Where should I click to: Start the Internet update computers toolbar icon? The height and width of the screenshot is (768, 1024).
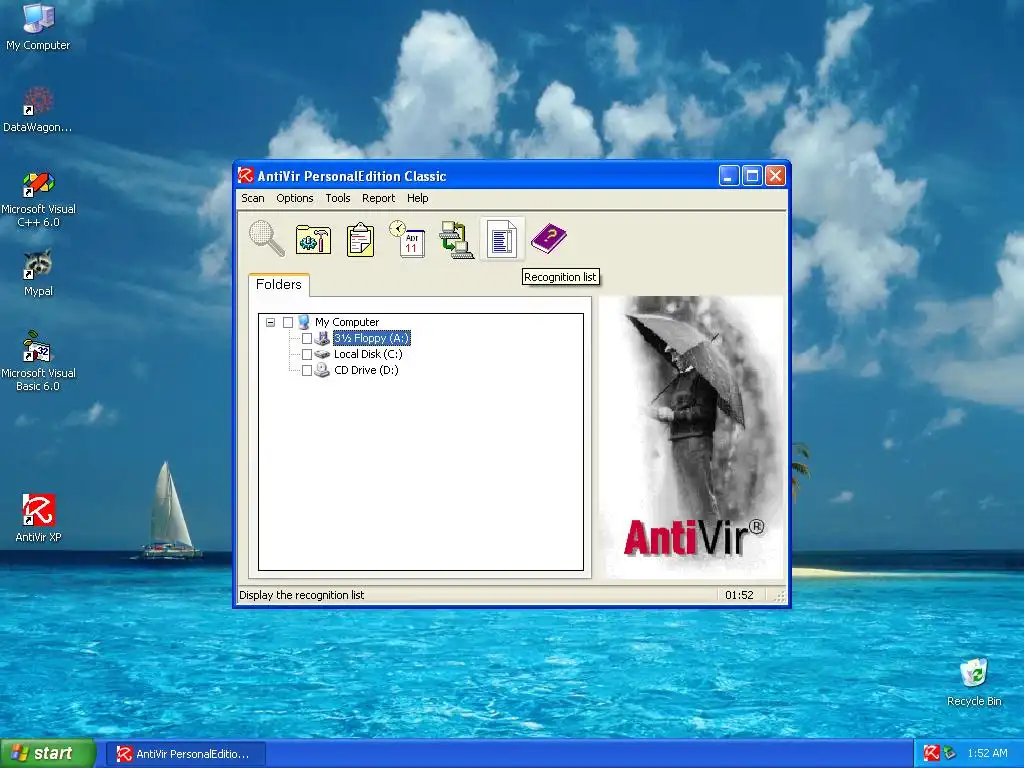[456, 240]
